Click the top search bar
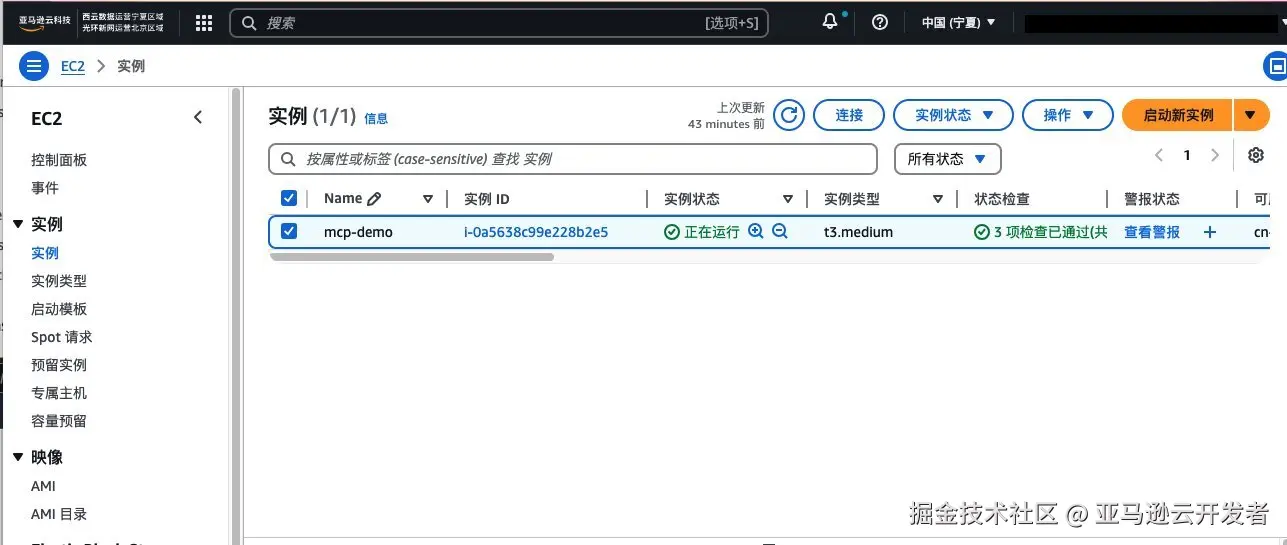The height and width of the screenshot is (545, 1287). click(499, 23)
